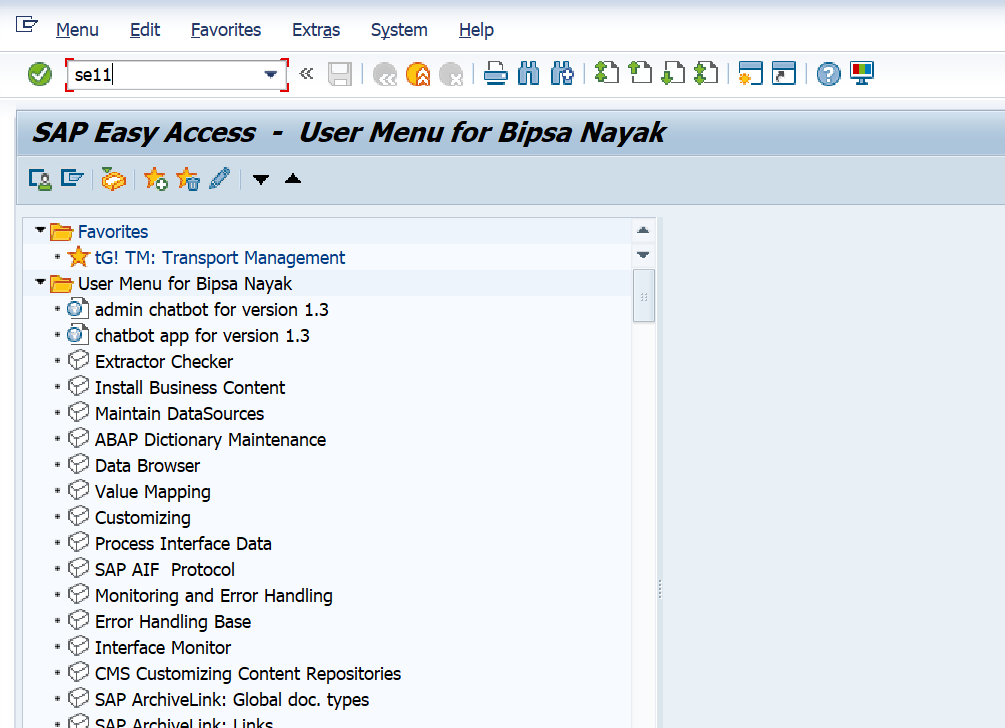Open the System menu
The image size is (1005, 728).
[398, 30]
